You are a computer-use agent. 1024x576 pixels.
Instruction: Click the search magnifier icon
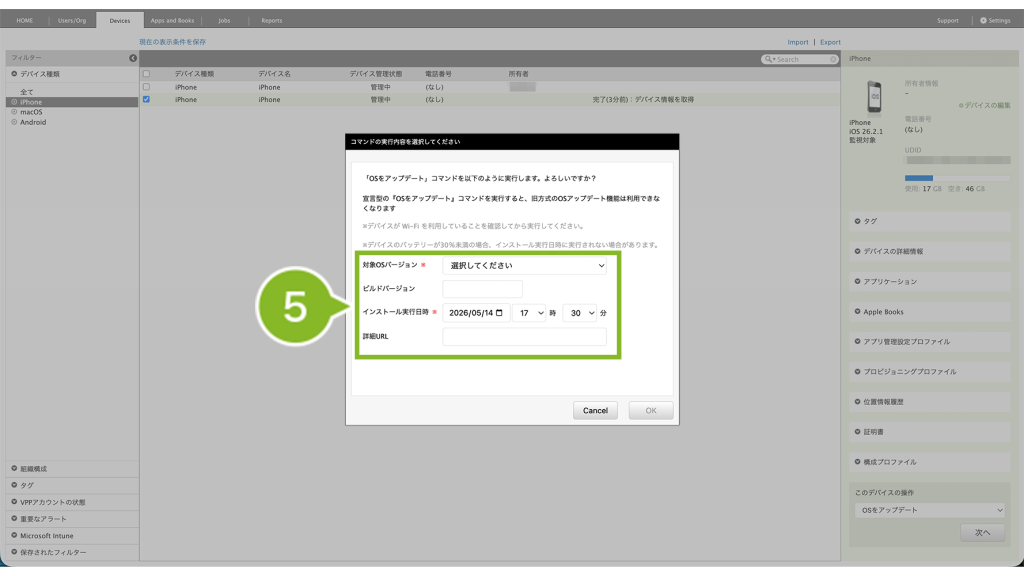pyautogui.click(x=769, y=59)
